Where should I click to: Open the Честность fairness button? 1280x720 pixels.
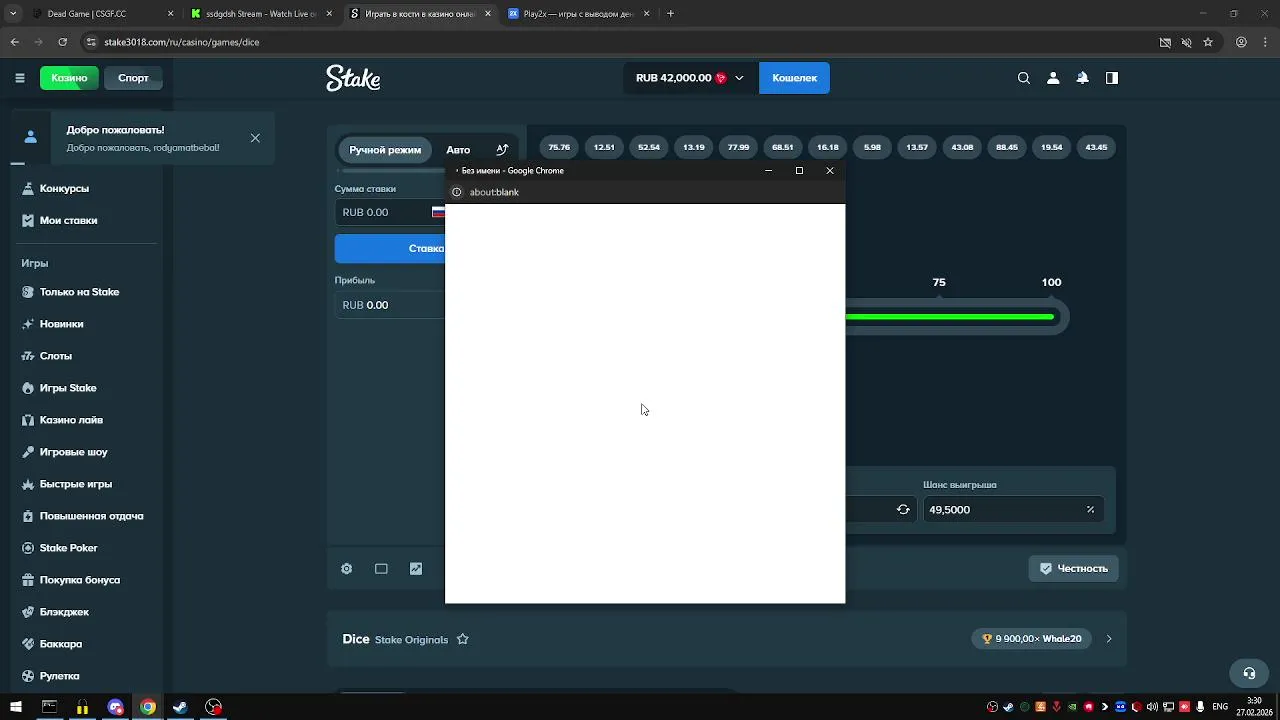(1073, 569)
